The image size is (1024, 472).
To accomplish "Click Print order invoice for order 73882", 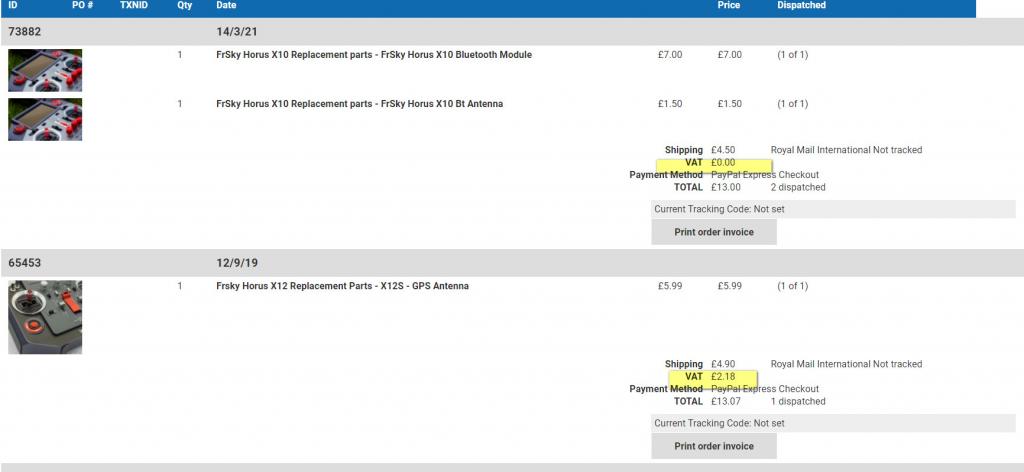I will (x=714, y=232).
